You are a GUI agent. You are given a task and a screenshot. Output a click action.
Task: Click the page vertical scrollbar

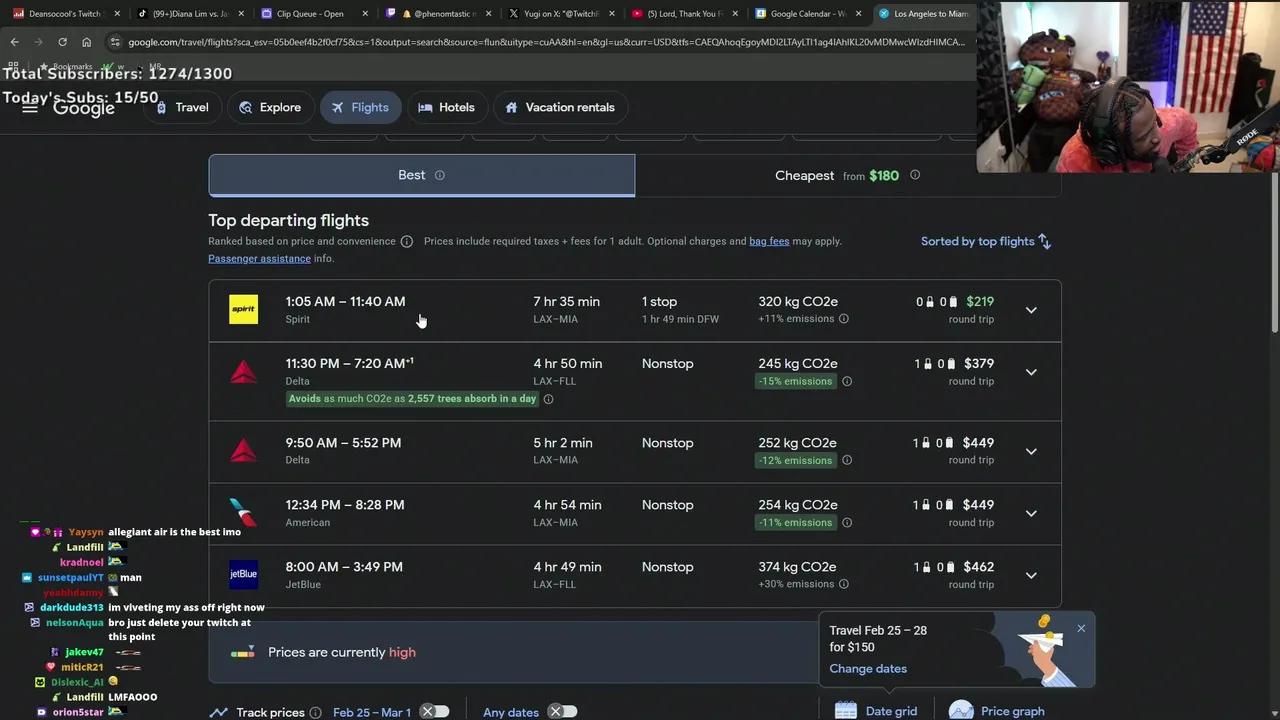[x=1274, y=250]
